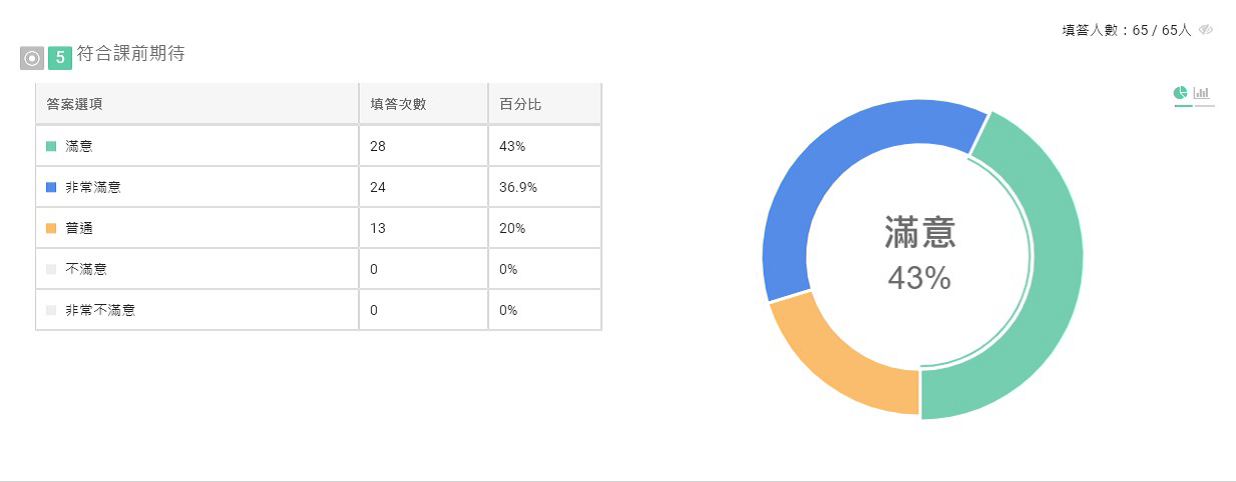Click the green 滿意 legend swatch
Image resolution: width=1236 pixels, height=482 pixels.
(x=51, y=146)
